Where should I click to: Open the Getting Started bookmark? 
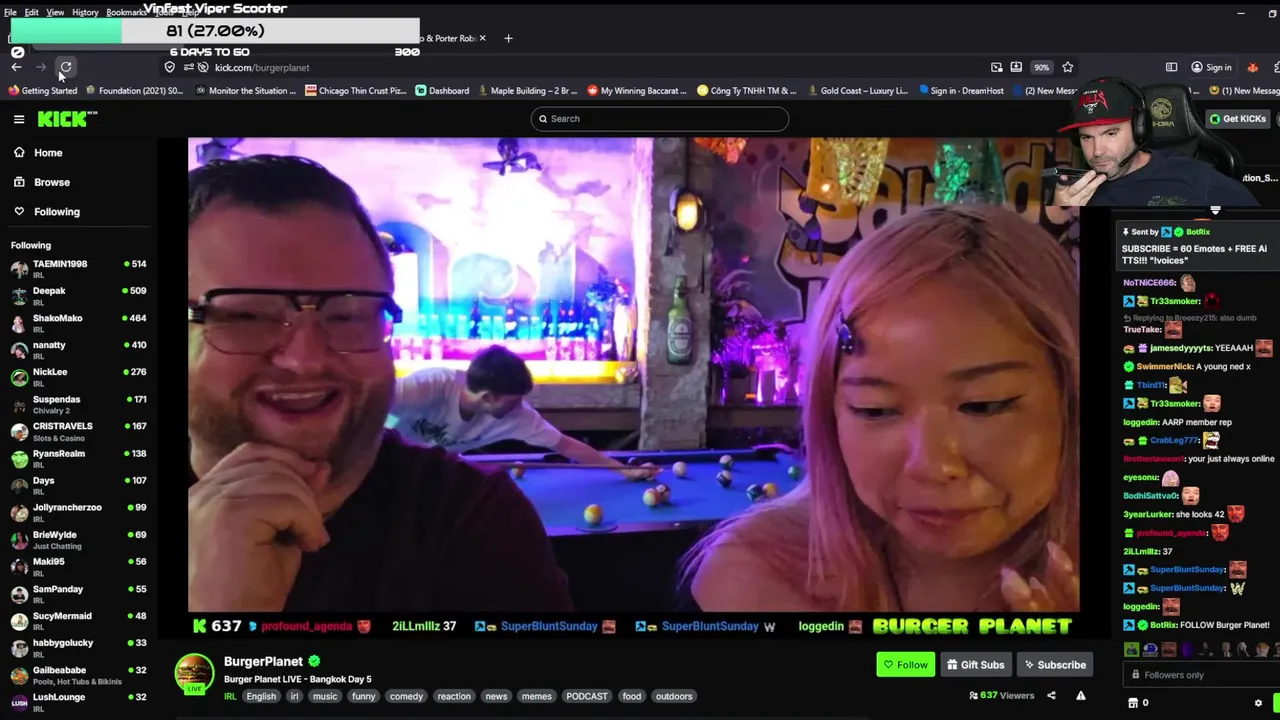click(43, 90)
